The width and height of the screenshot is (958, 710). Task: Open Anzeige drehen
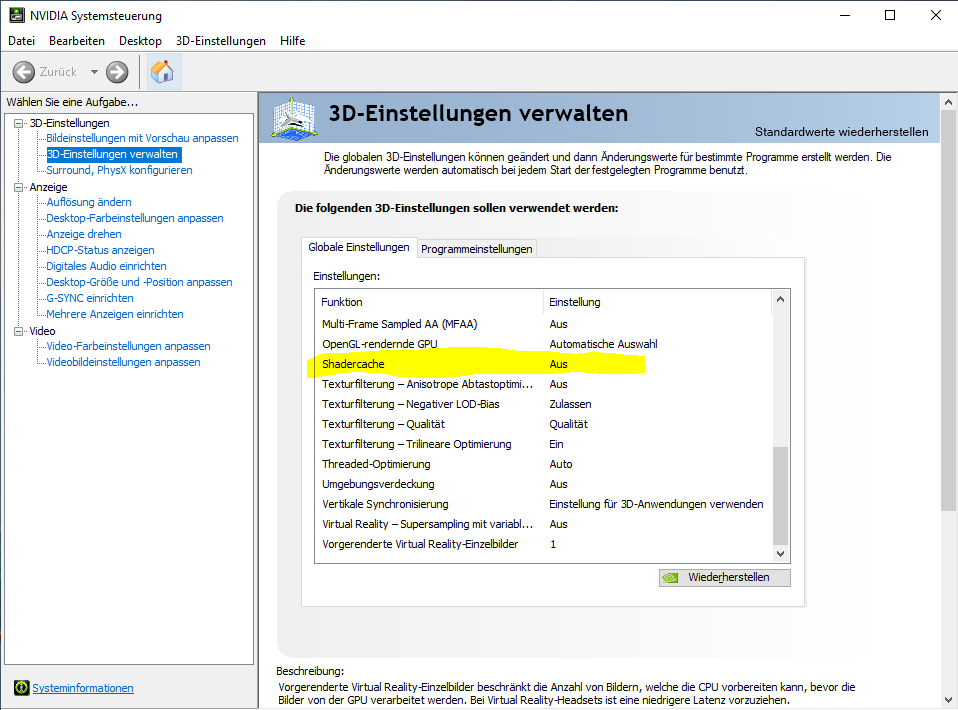(x=84, y=234)
